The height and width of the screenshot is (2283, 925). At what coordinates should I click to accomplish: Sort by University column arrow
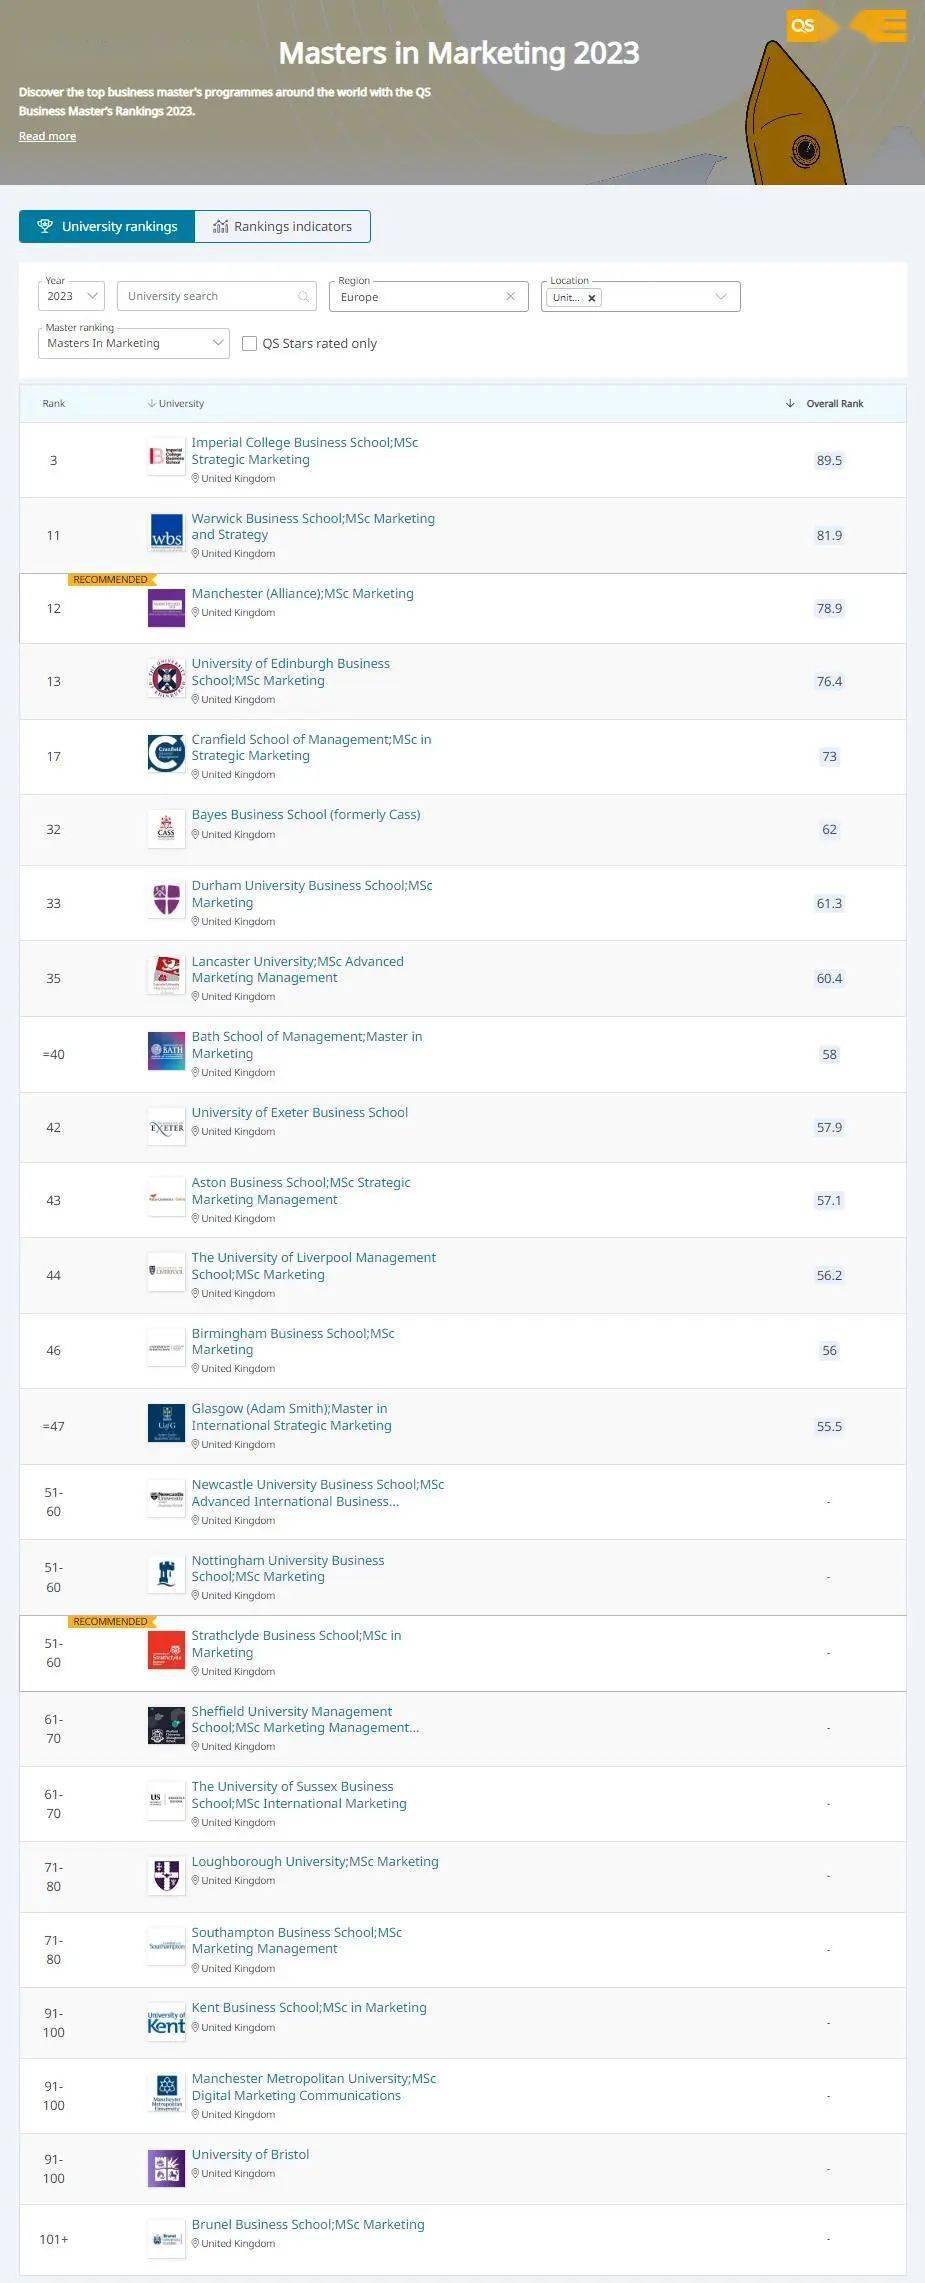click(x=152, y=404)
